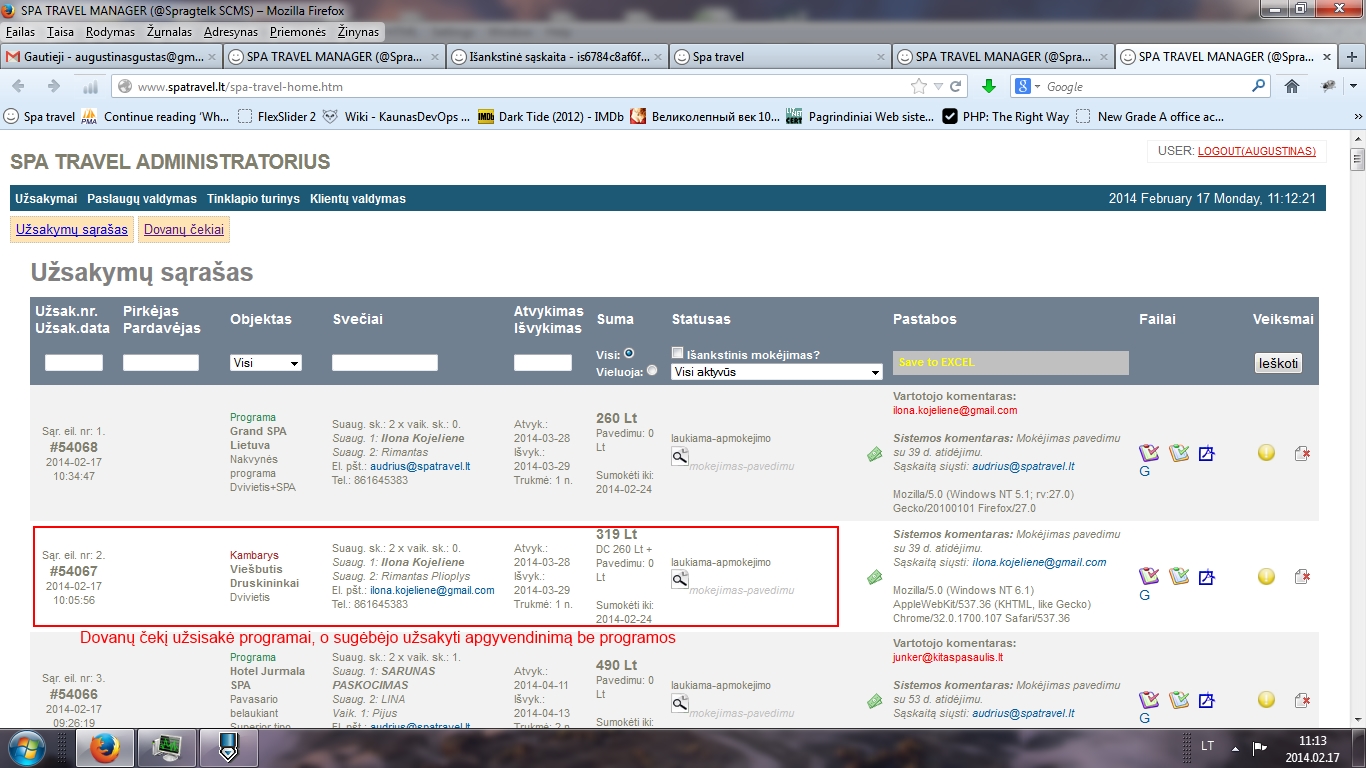Click the delete document icon for order #54068

tap(1302, 453)
